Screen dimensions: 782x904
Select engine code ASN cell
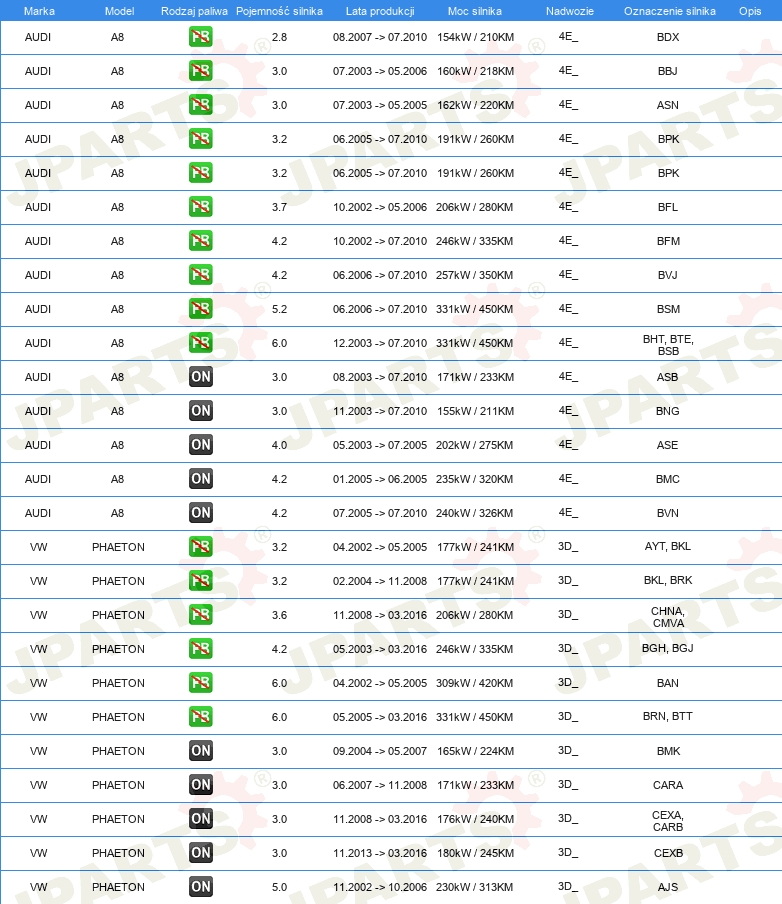pyautogui.click(x=668, y=105)
